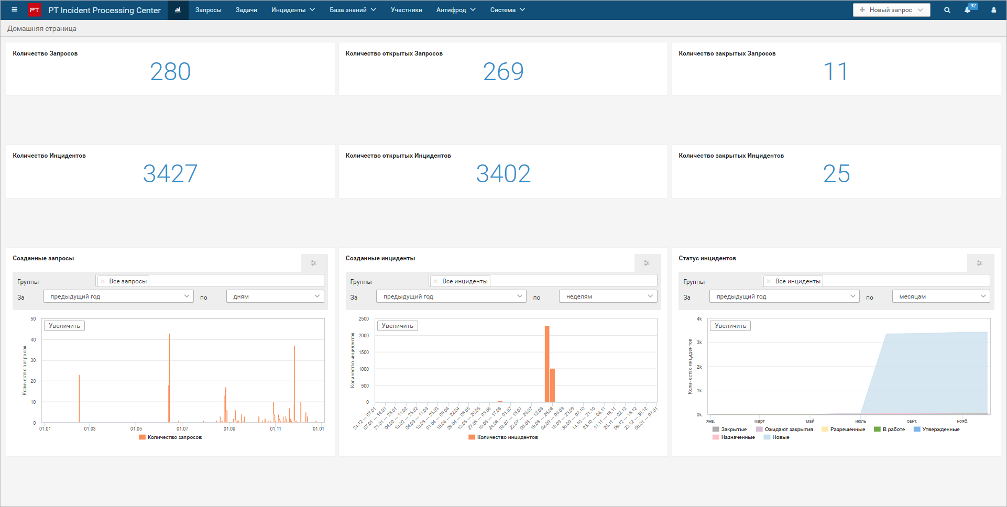Click the blue Утвержденные legend swatch
Screen dimensions: 1007x507
(918, 429)
